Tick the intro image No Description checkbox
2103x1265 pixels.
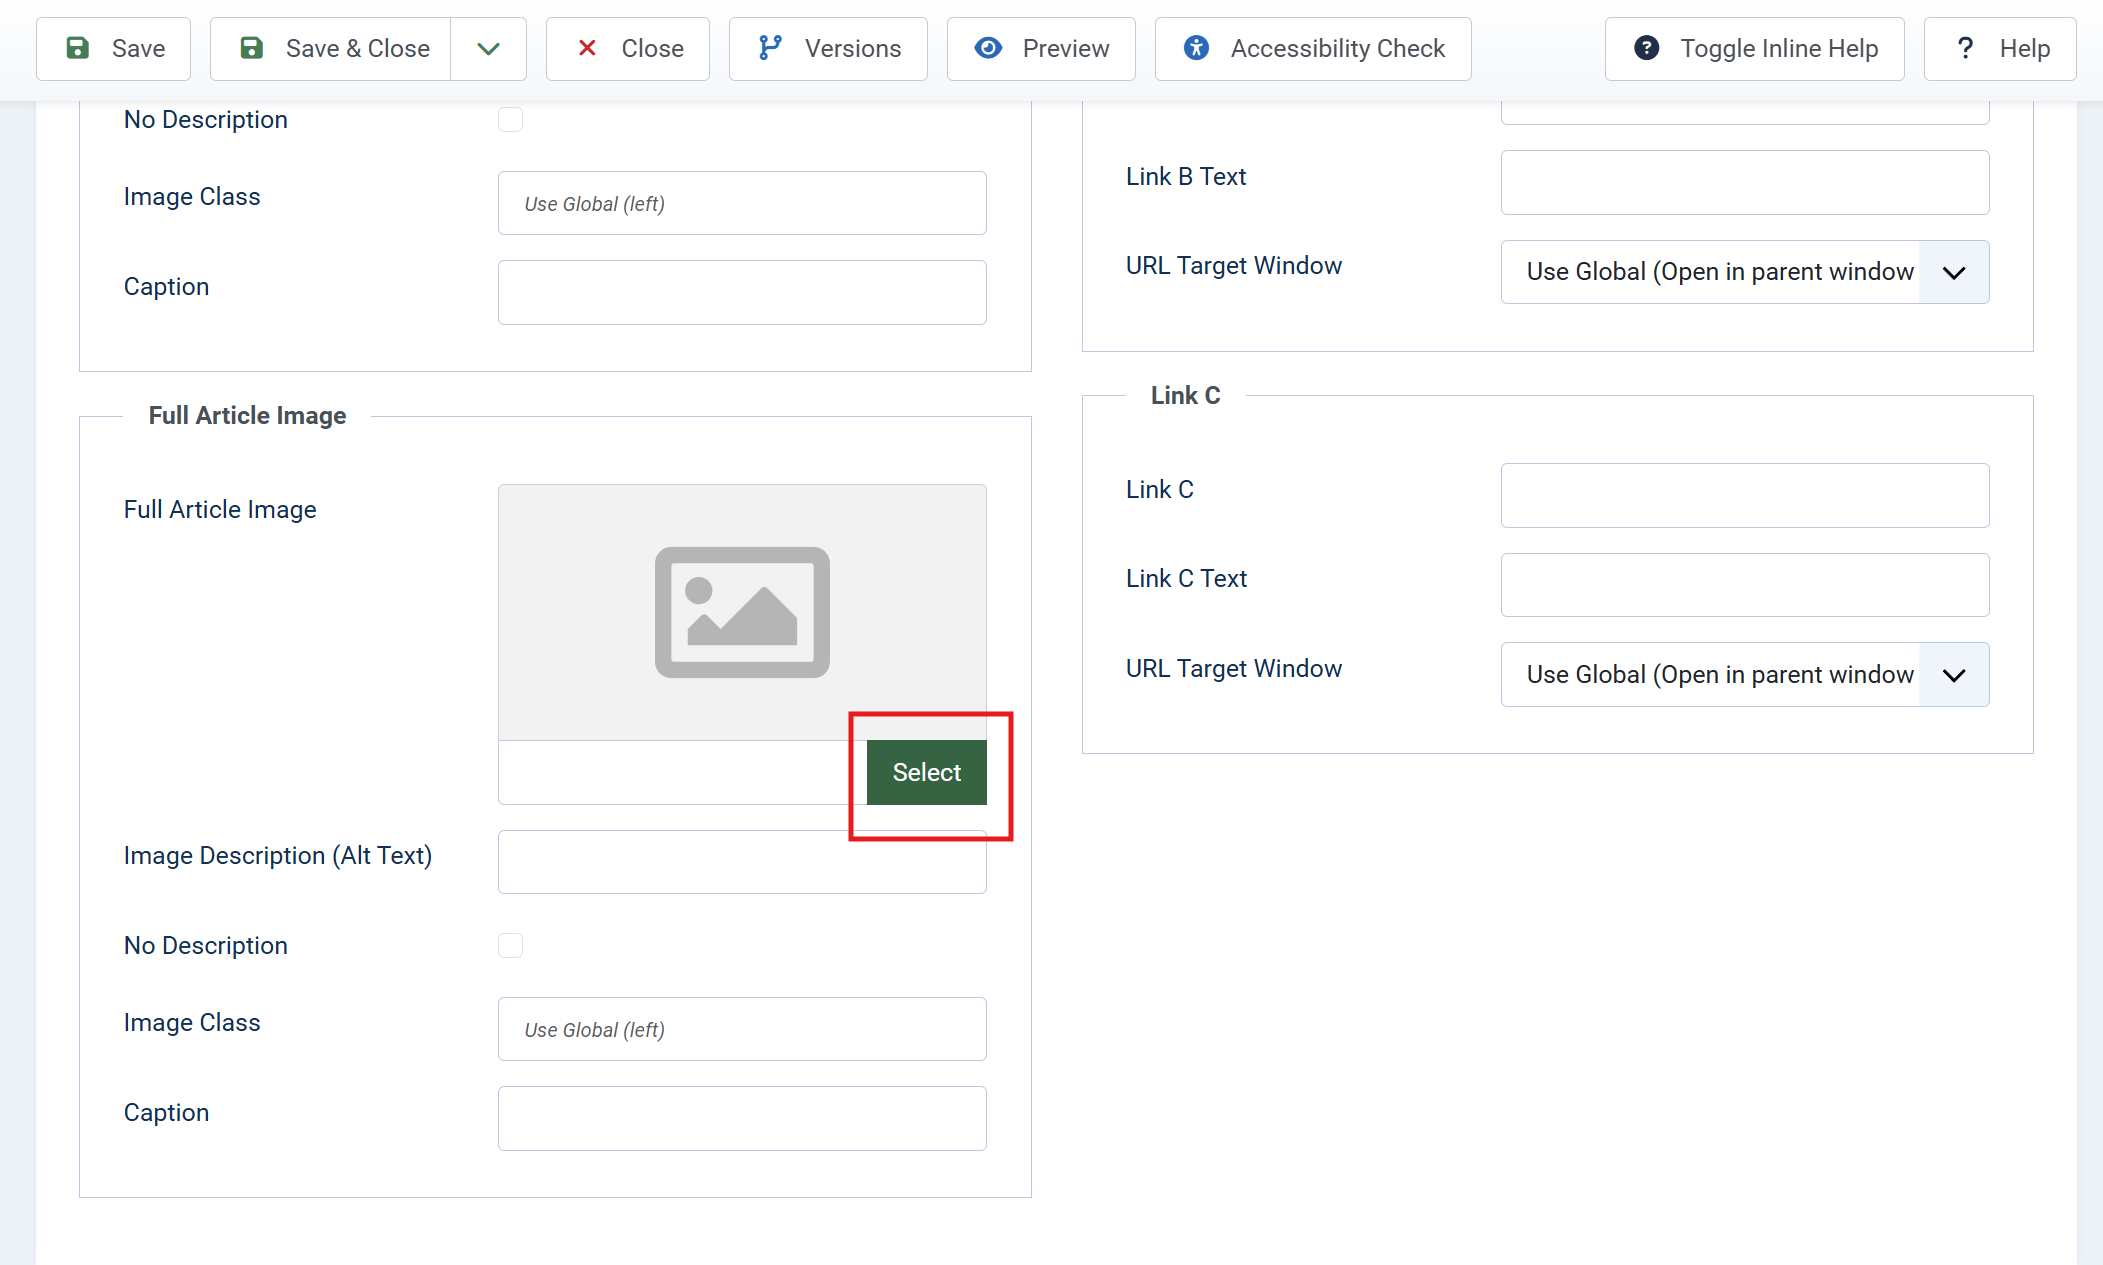(x=511, y=120)
